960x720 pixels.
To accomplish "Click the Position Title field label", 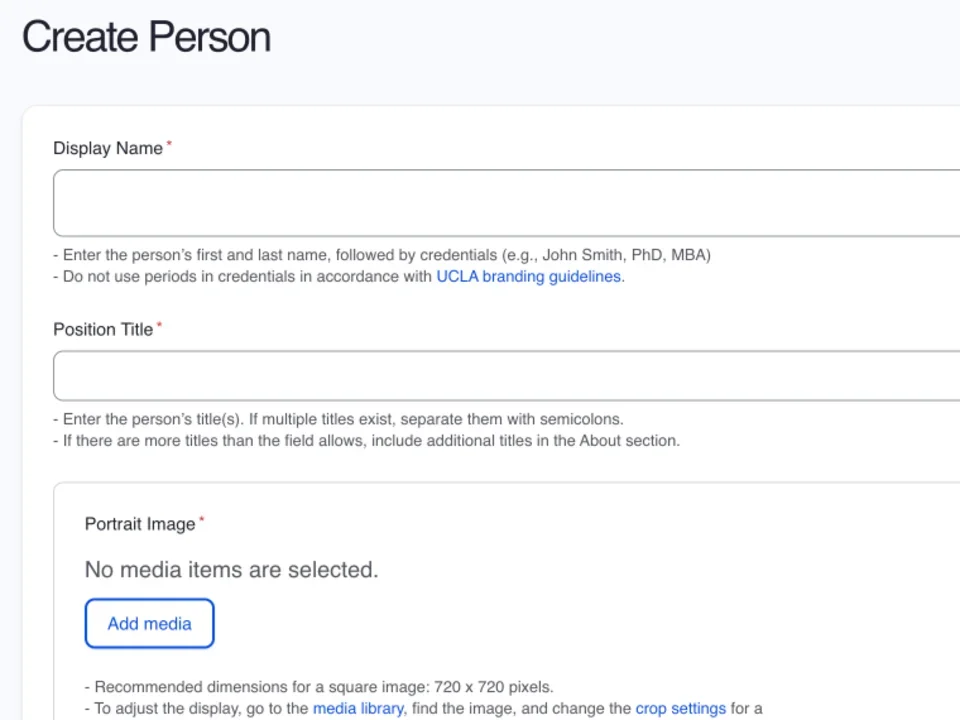I will click(103, 329).
